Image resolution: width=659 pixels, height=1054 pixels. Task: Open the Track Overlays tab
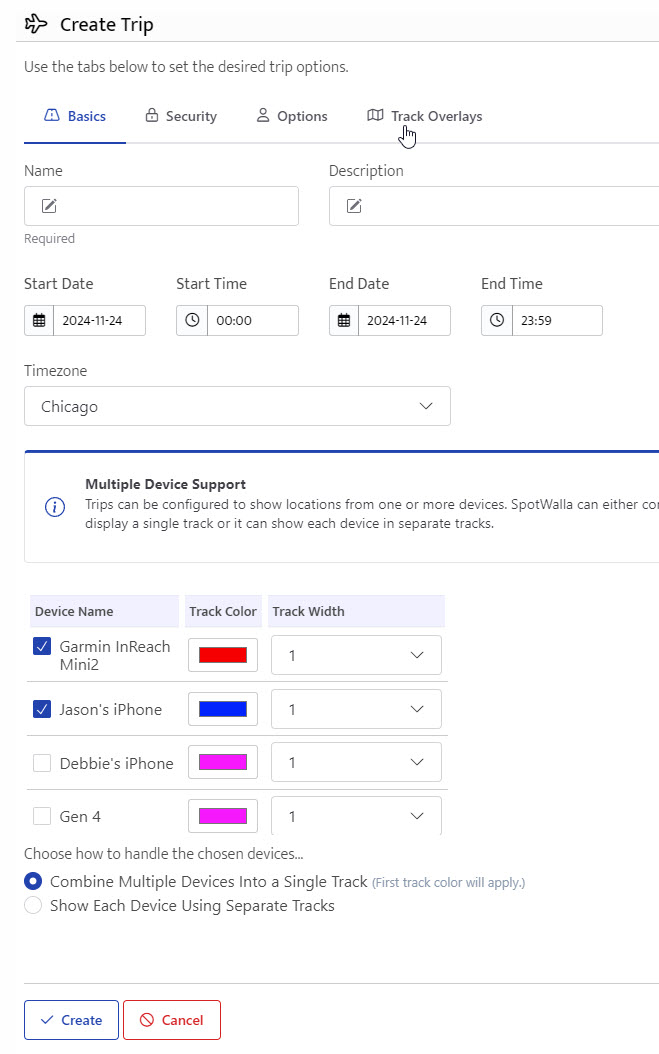tap(425, 116)
